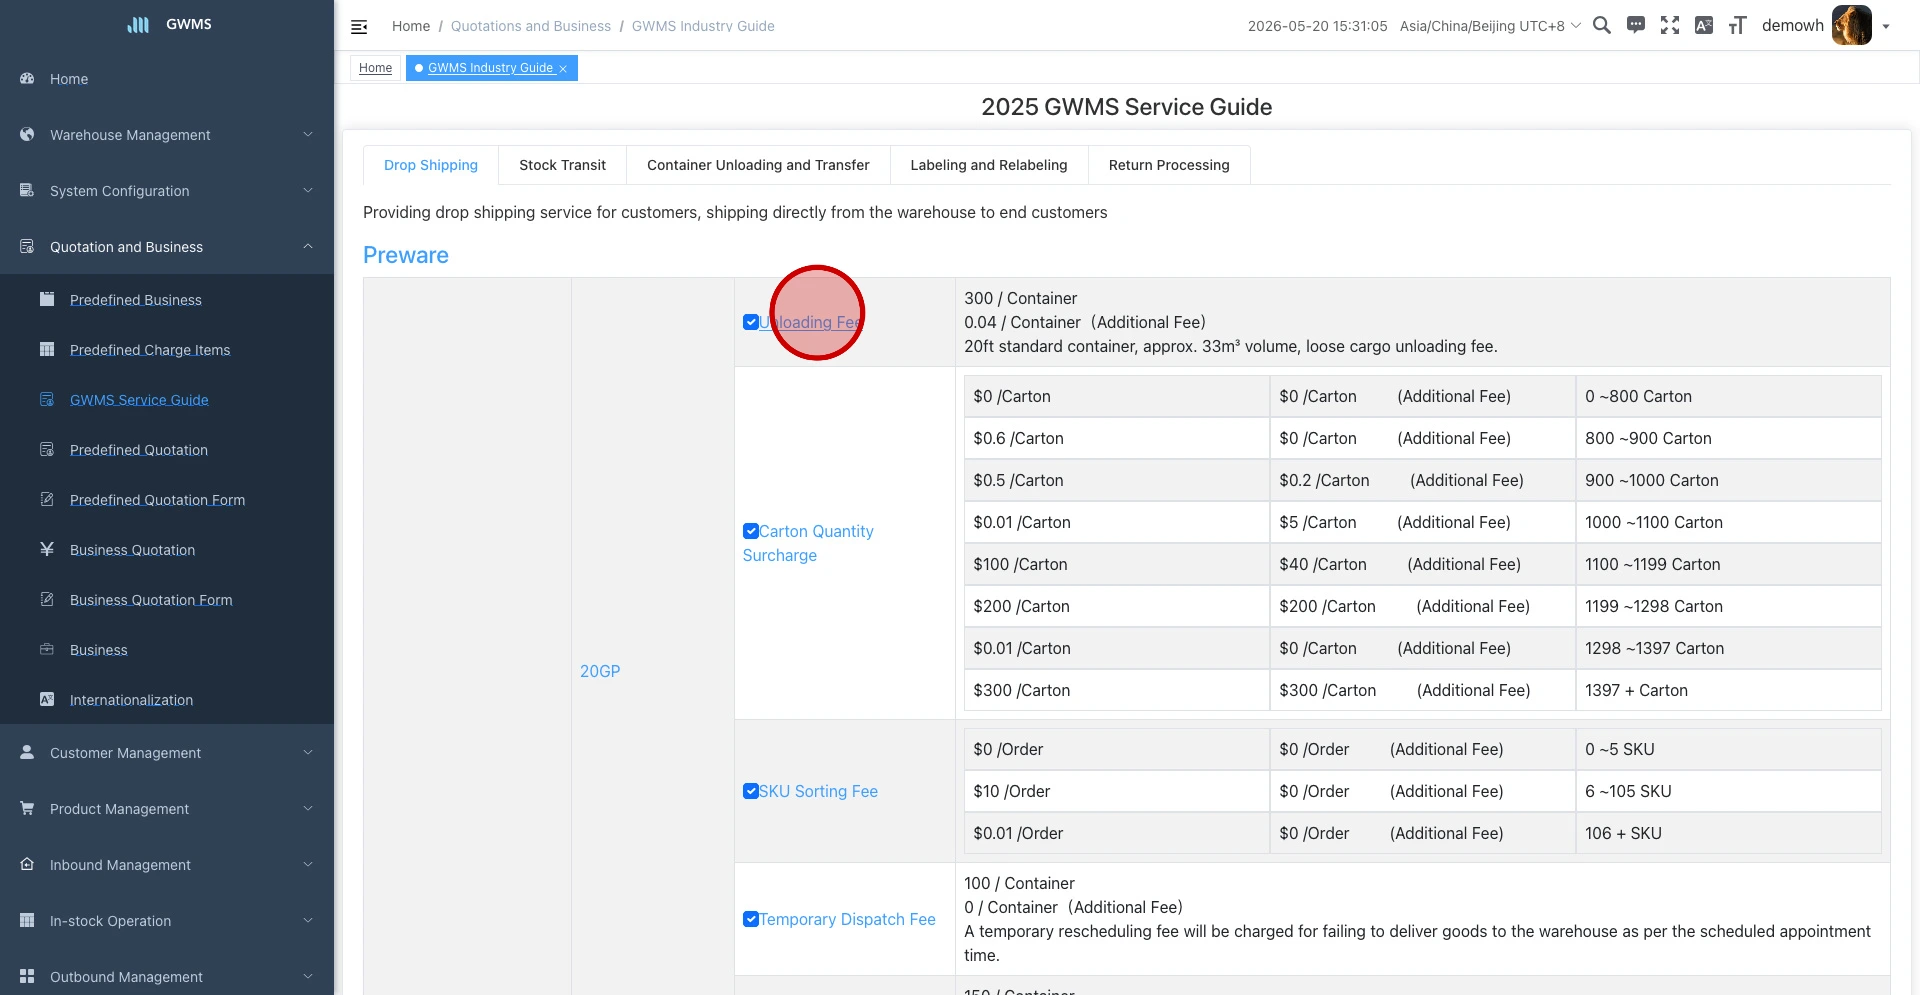1920x995 pixels.
Task: Click the In-stock Operation table icon
Action: [x=27, y=920]
